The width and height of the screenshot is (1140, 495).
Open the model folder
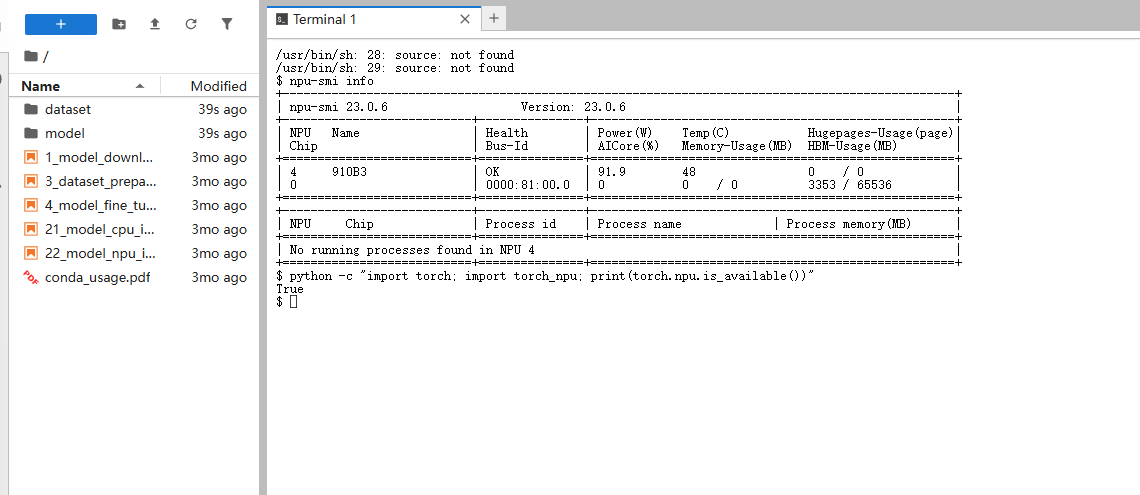click(x=135, y=134)
